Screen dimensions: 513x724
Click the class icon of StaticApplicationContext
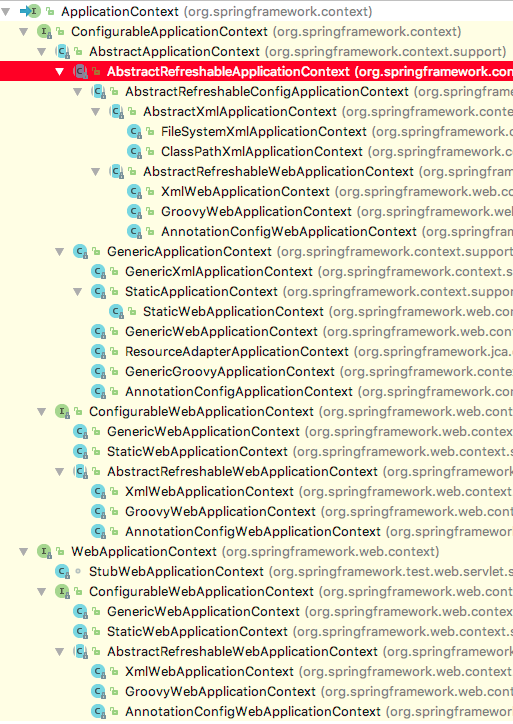pos(98,291)
